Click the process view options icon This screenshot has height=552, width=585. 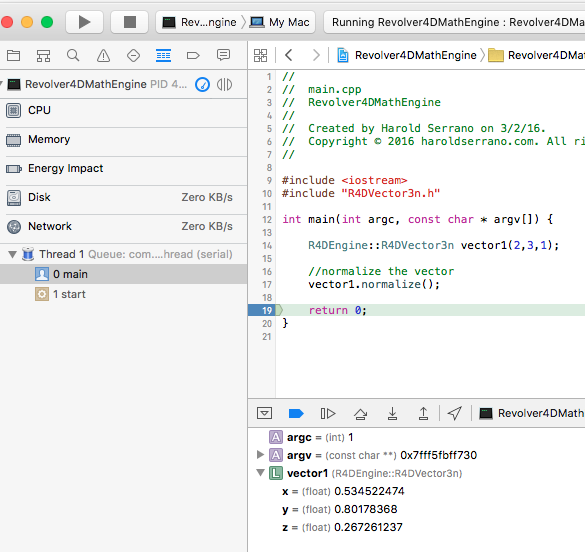(x=224, y=85)
